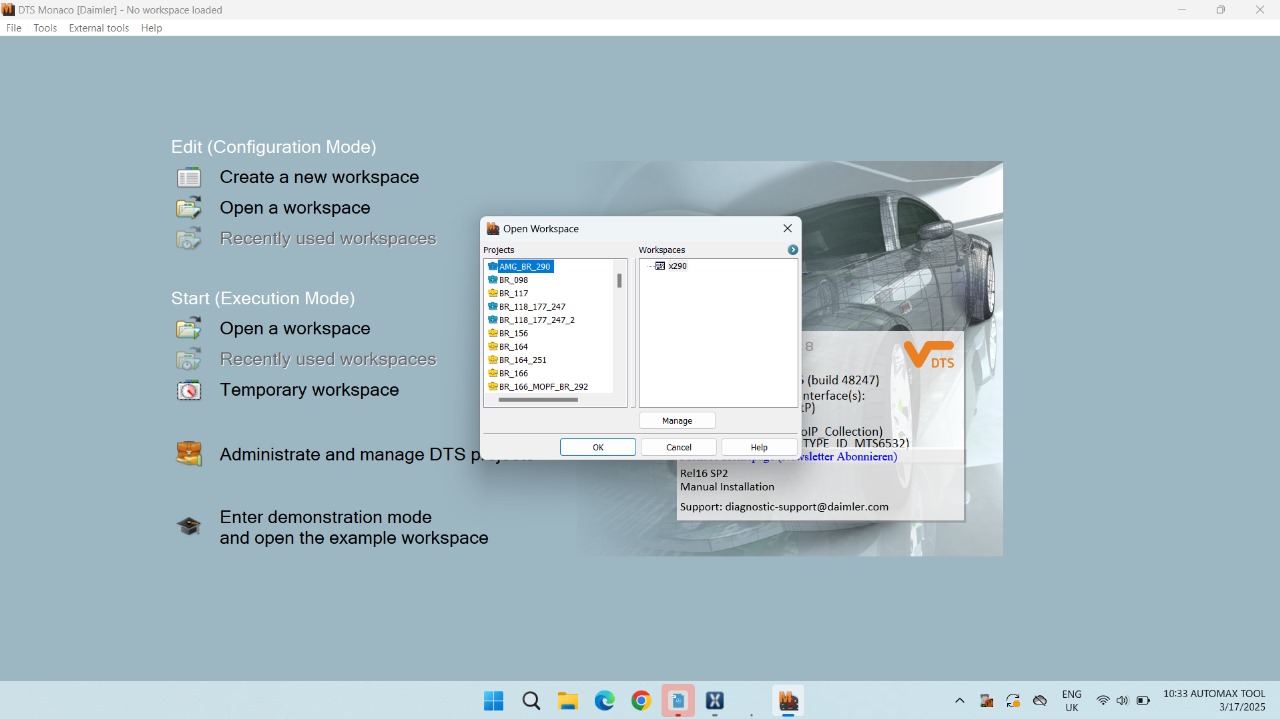Click the ENG UK language indicator
The image size is (1280, 719).
pos(1071,701)
